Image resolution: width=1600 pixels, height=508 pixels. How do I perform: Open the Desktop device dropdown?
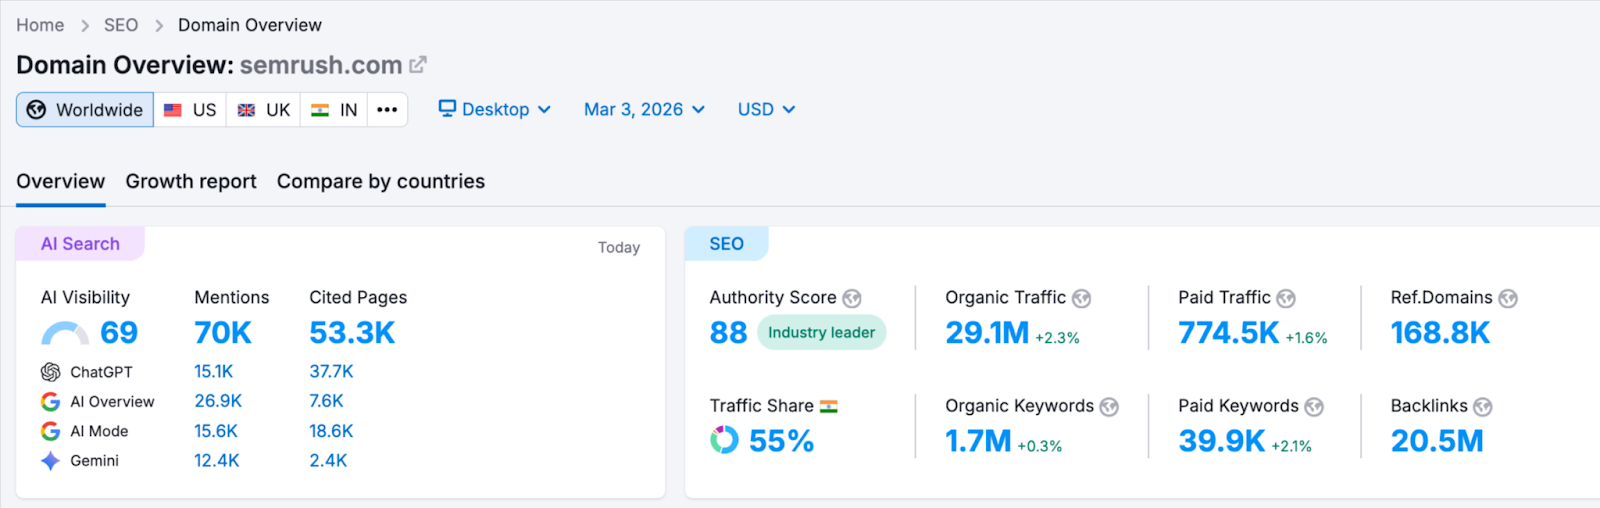pyautogui.click(x=495, y=110)
